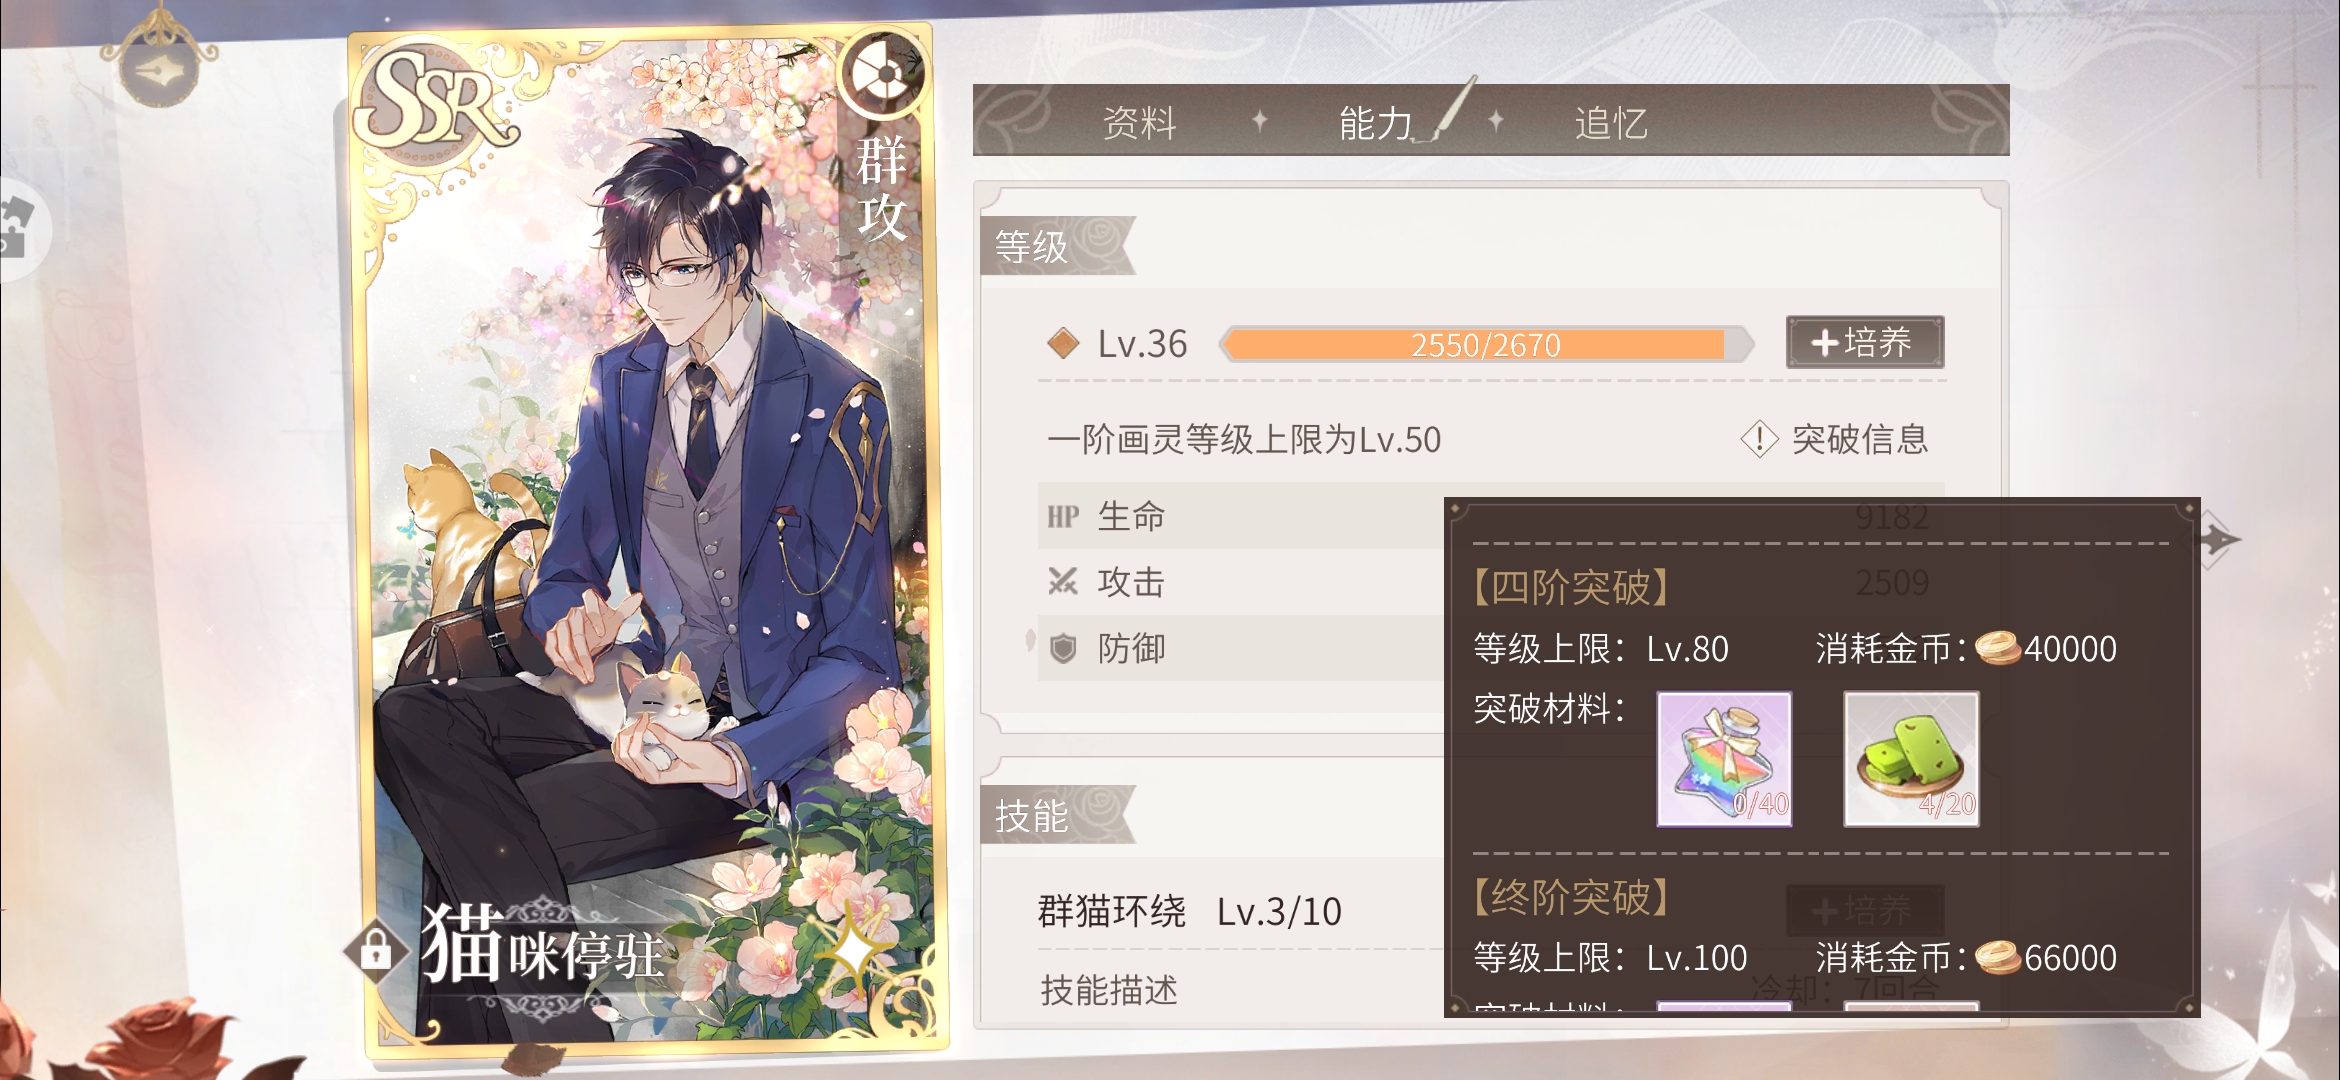Click the exclamation diamond info icon
The height and width of the screenshot is (1080, 2340).
[x=1759, y=439]
